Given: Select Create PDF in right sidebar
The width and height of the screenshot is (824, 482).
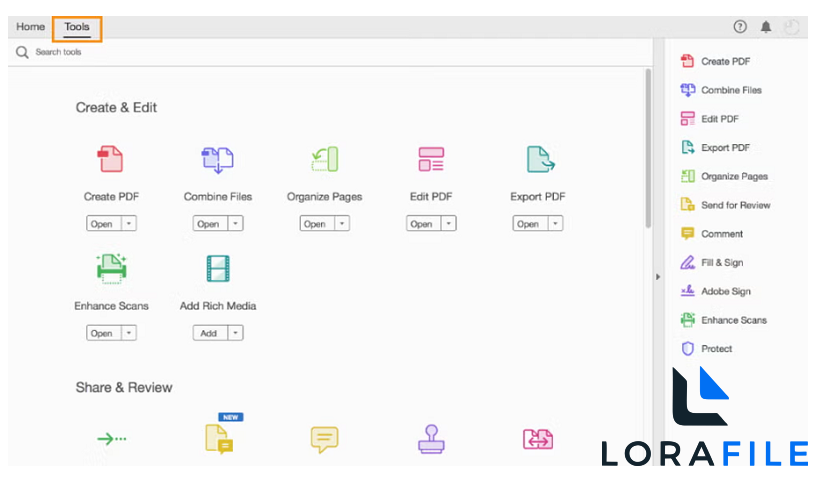Looking at the screenshot, I should [x=715, y=61].
